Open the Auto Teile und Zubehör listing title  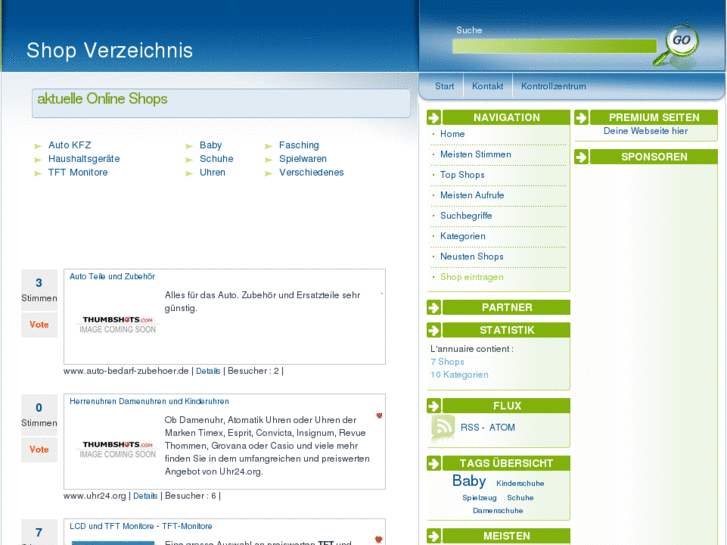click(112, 276)
